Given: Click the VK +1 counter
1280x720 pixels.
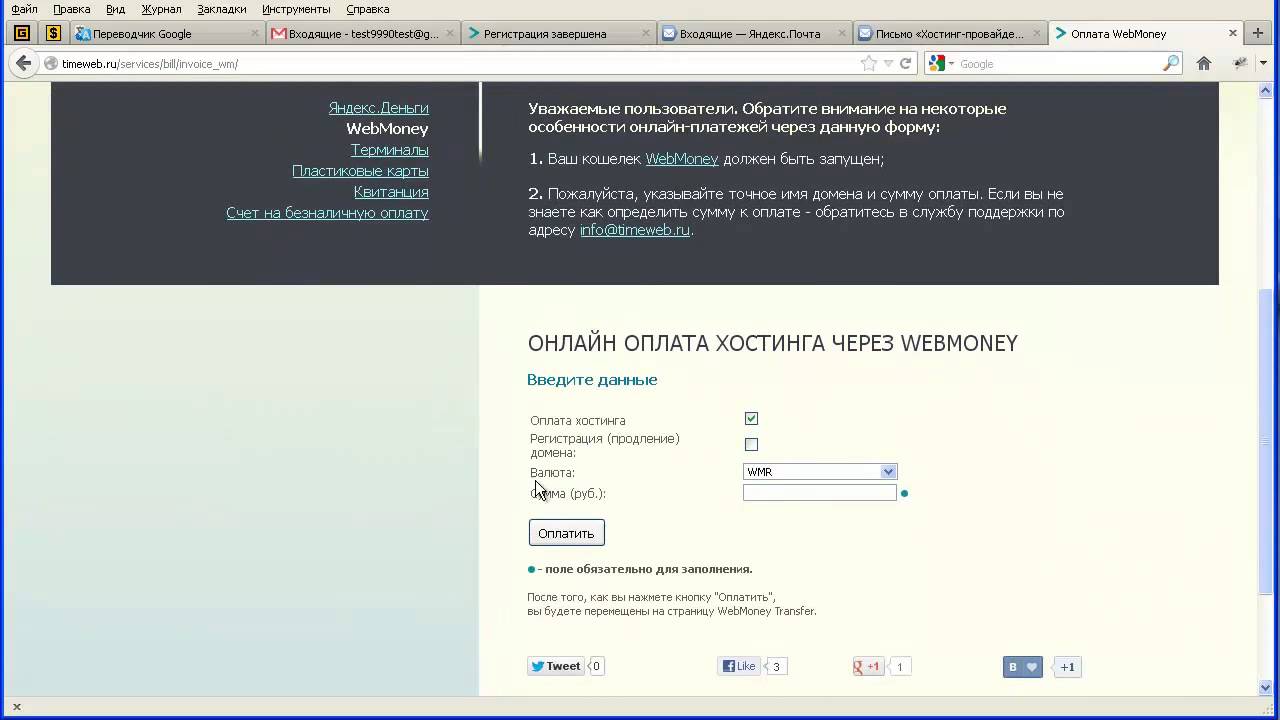Looking at the screenshot, I should [x=1067, y=667].
